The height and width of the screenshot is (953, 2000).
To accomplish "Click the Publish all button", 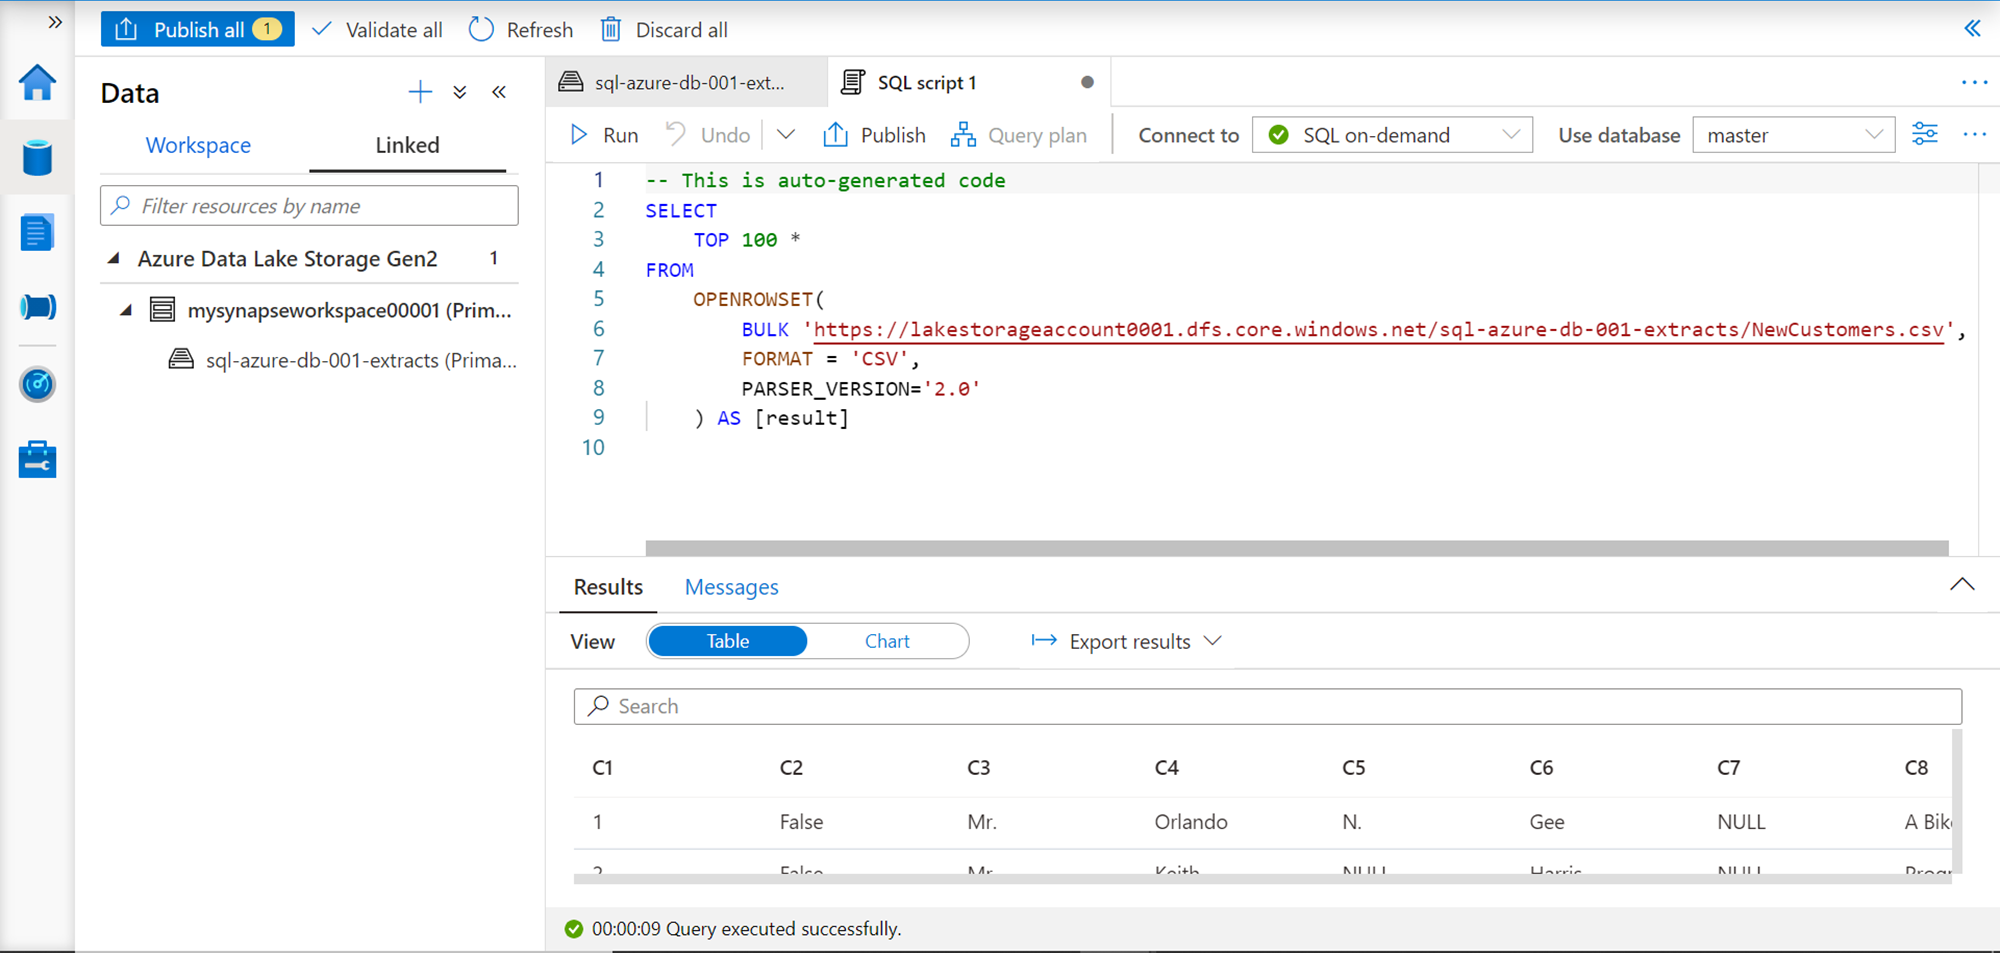I will coord(197,30).
